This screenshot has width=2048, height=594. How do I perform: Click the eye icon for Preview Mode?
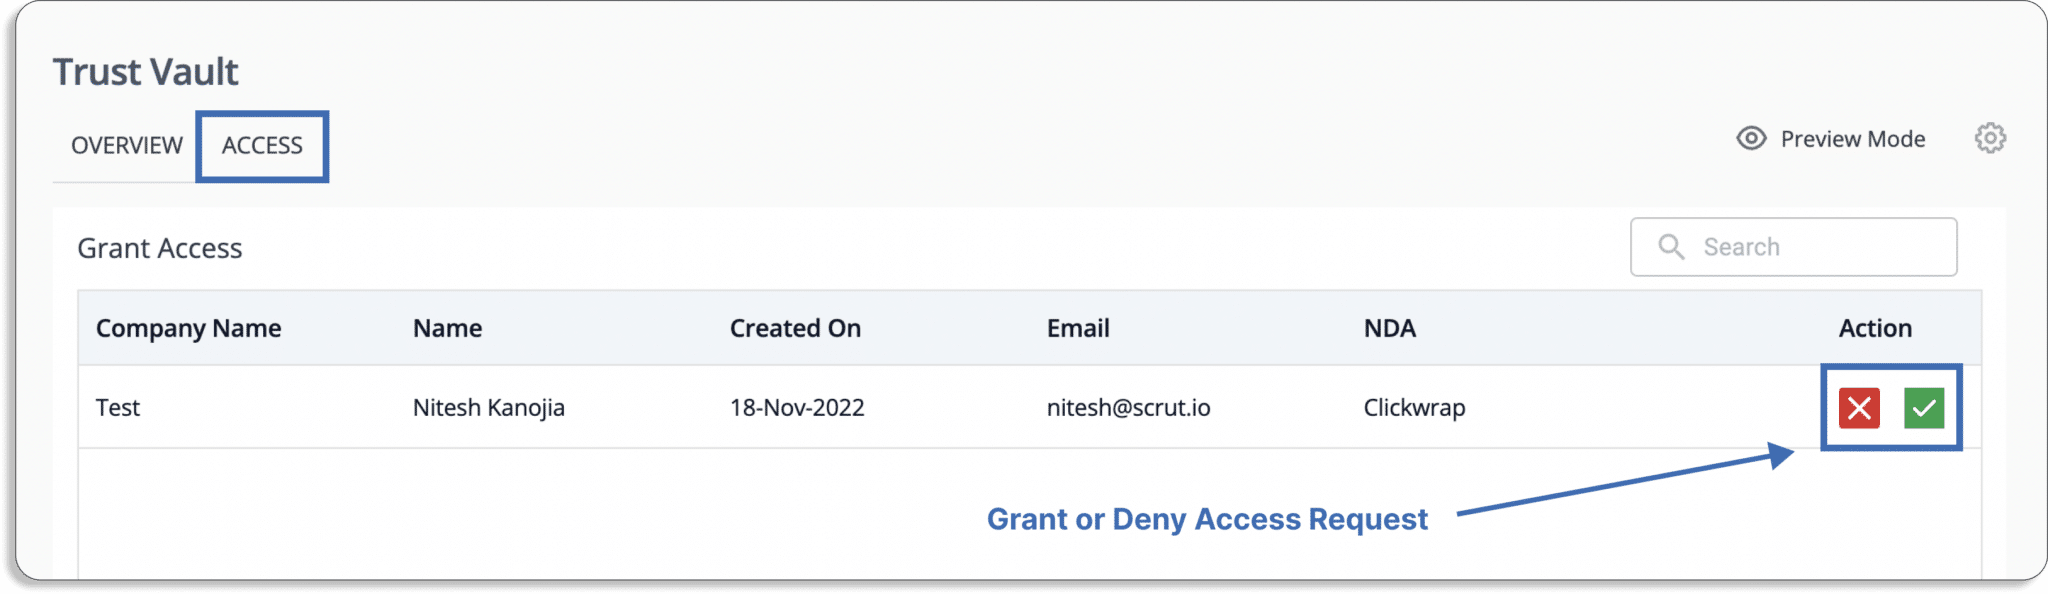(1751, 138)
